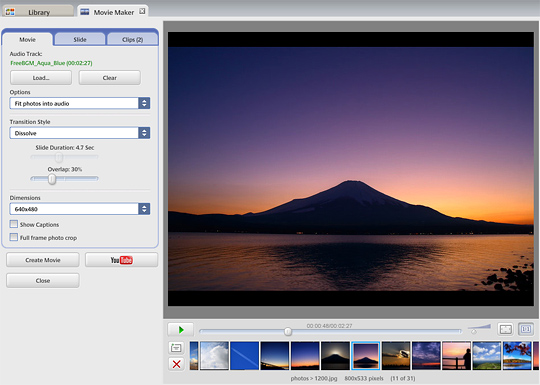This screenshot has width=540, height=385.
Task: Click the 00:00:48/00:02:27 time readout
Action: [329, 326]
